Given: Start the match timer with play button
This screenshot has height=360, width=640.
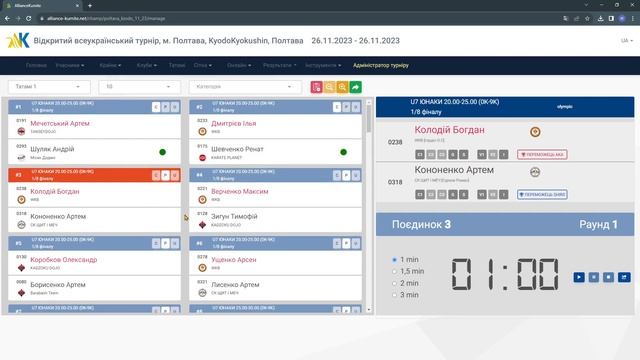Looking at the screenshot, I should pyautogui.click(x=579, y=277).
